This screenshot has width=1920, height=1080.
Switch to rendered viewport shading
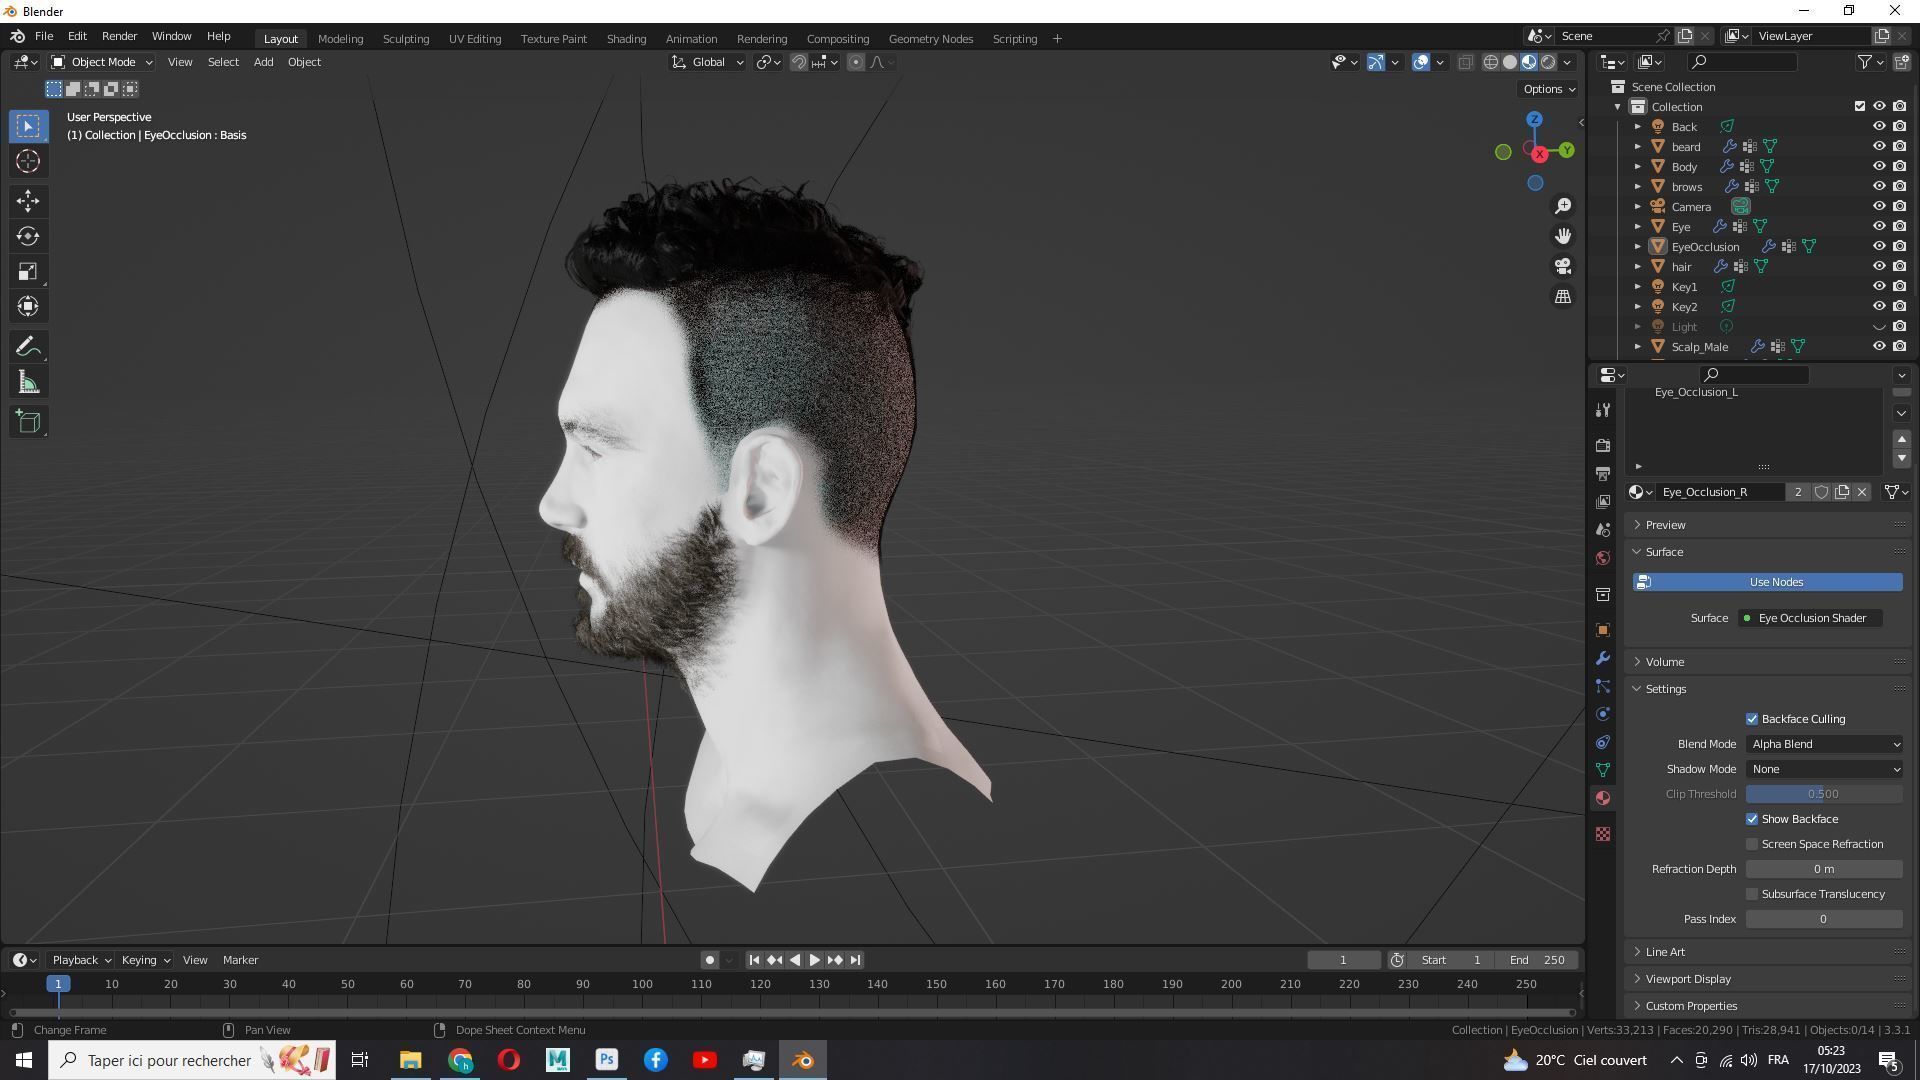(x=1548, y=62)
